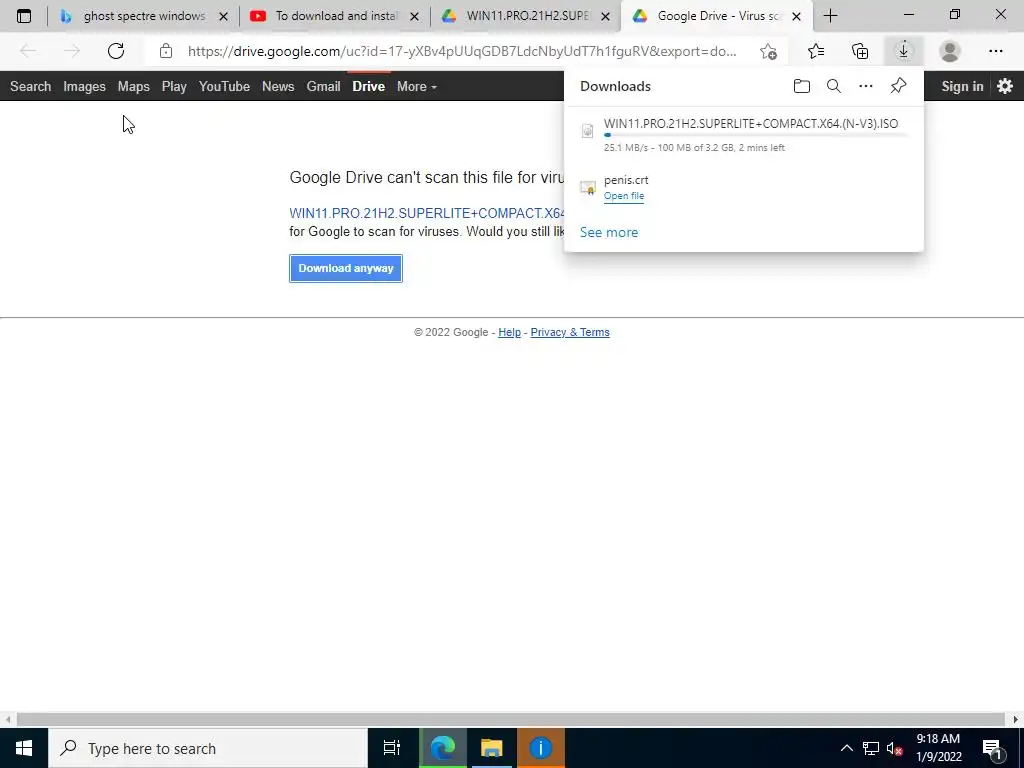Click the ISO download progress bar

(x=756, y=135)
